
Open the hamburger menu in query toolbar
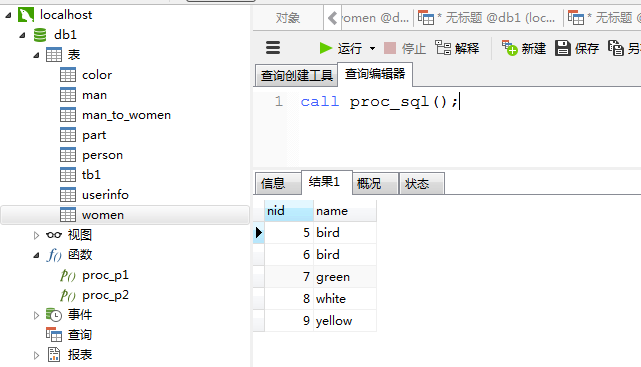[273, 48]
